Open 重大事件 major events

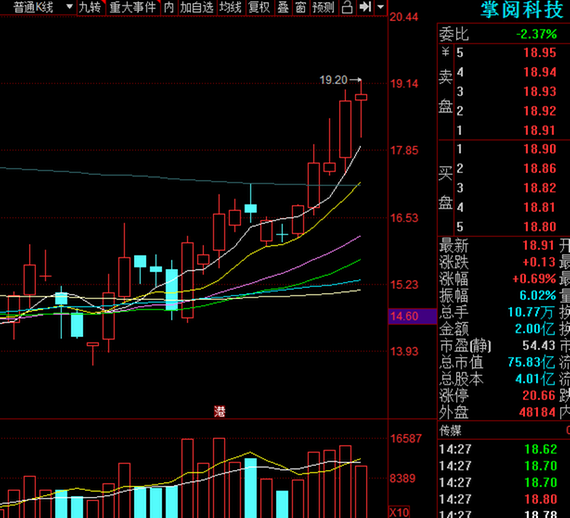coord(133,7)
